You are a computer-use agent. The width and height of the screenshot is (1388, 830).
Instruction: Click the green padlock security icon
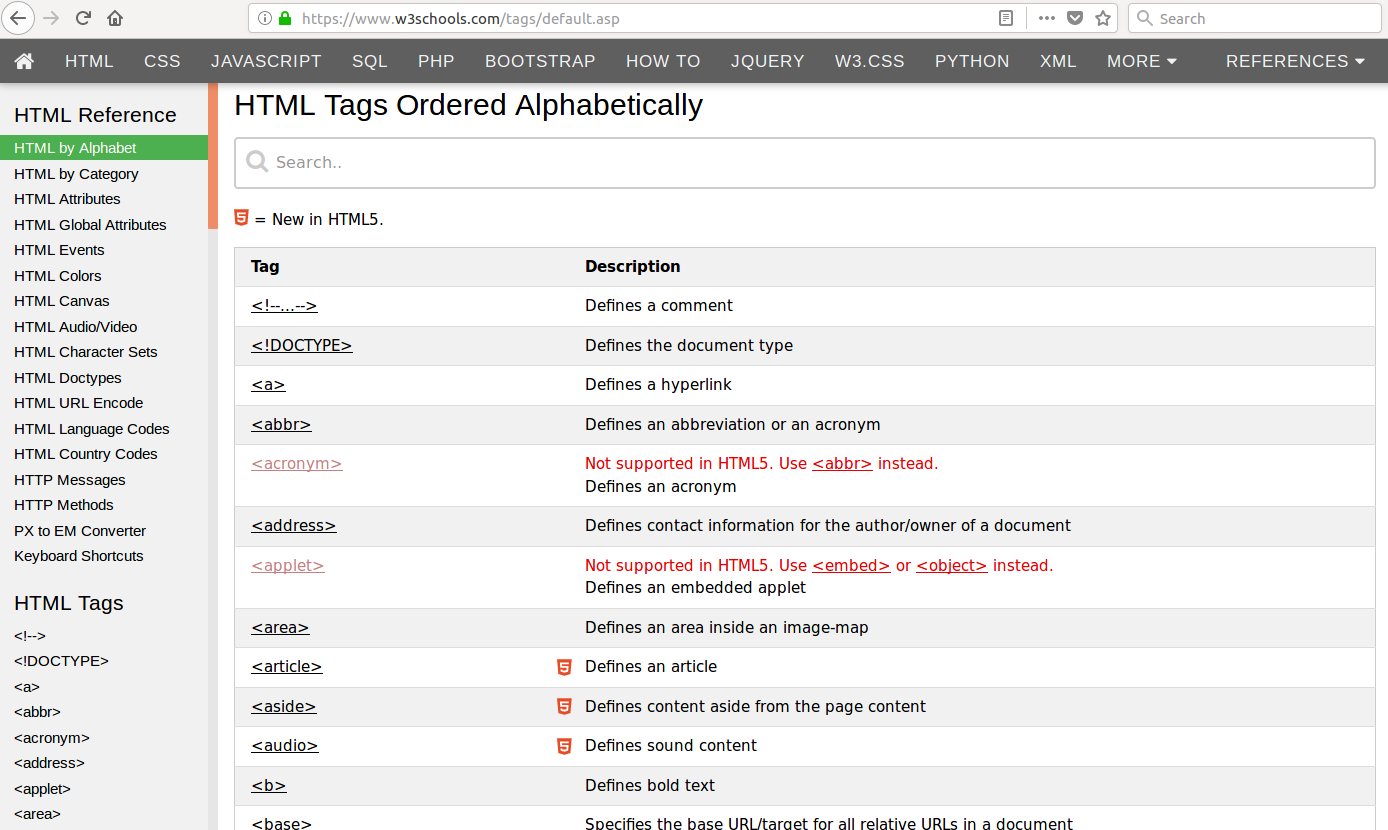286,18
